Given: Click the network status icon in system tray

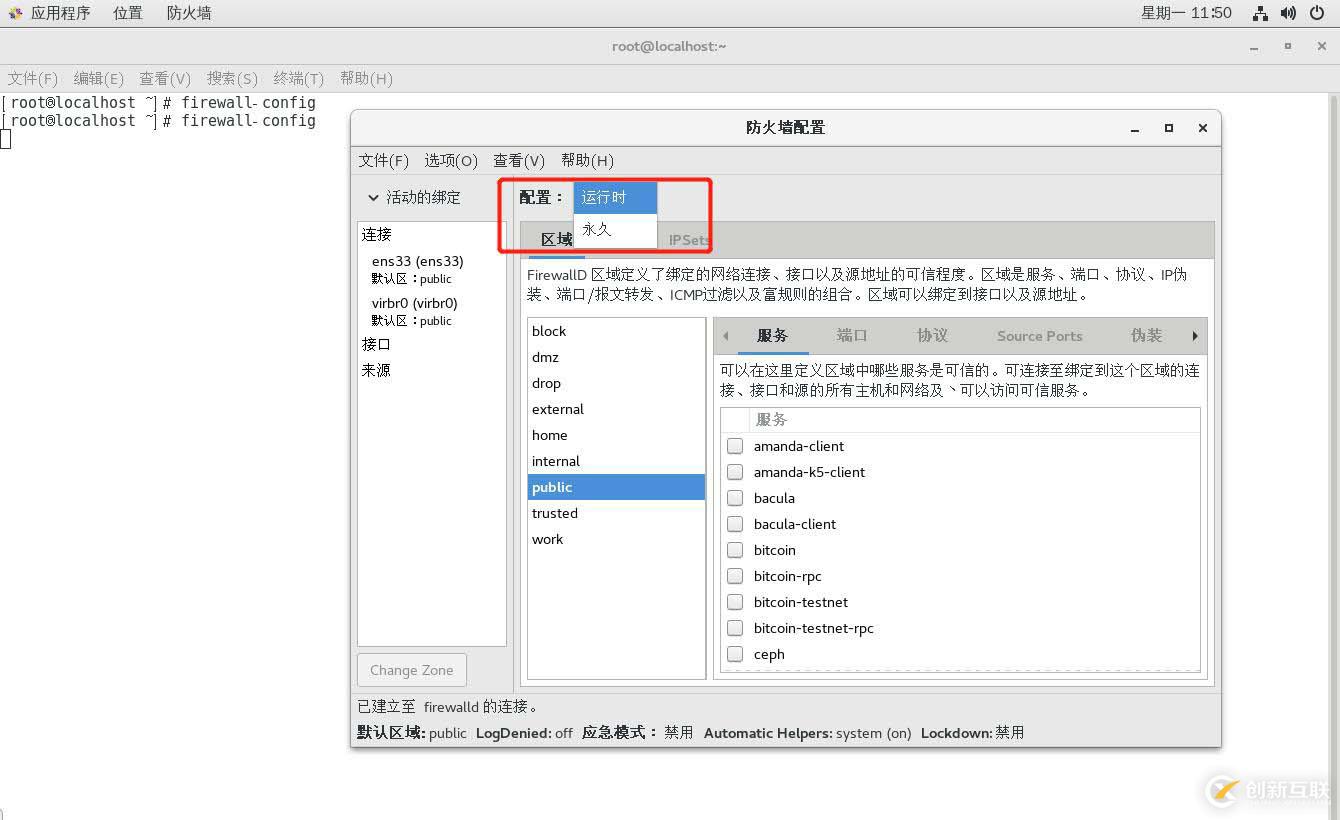Looking at the screenshot, I should coord(1260,13).
